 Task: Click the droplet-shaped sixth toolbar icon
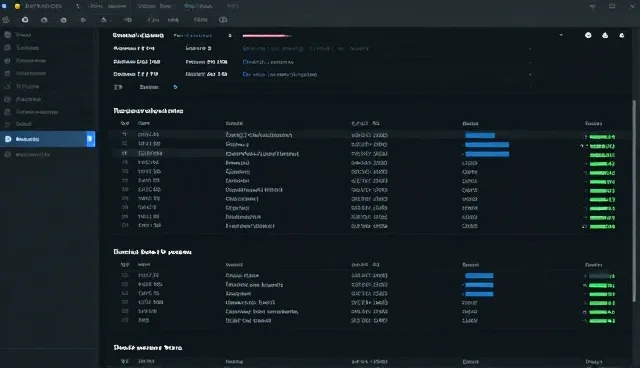(104, 20)
